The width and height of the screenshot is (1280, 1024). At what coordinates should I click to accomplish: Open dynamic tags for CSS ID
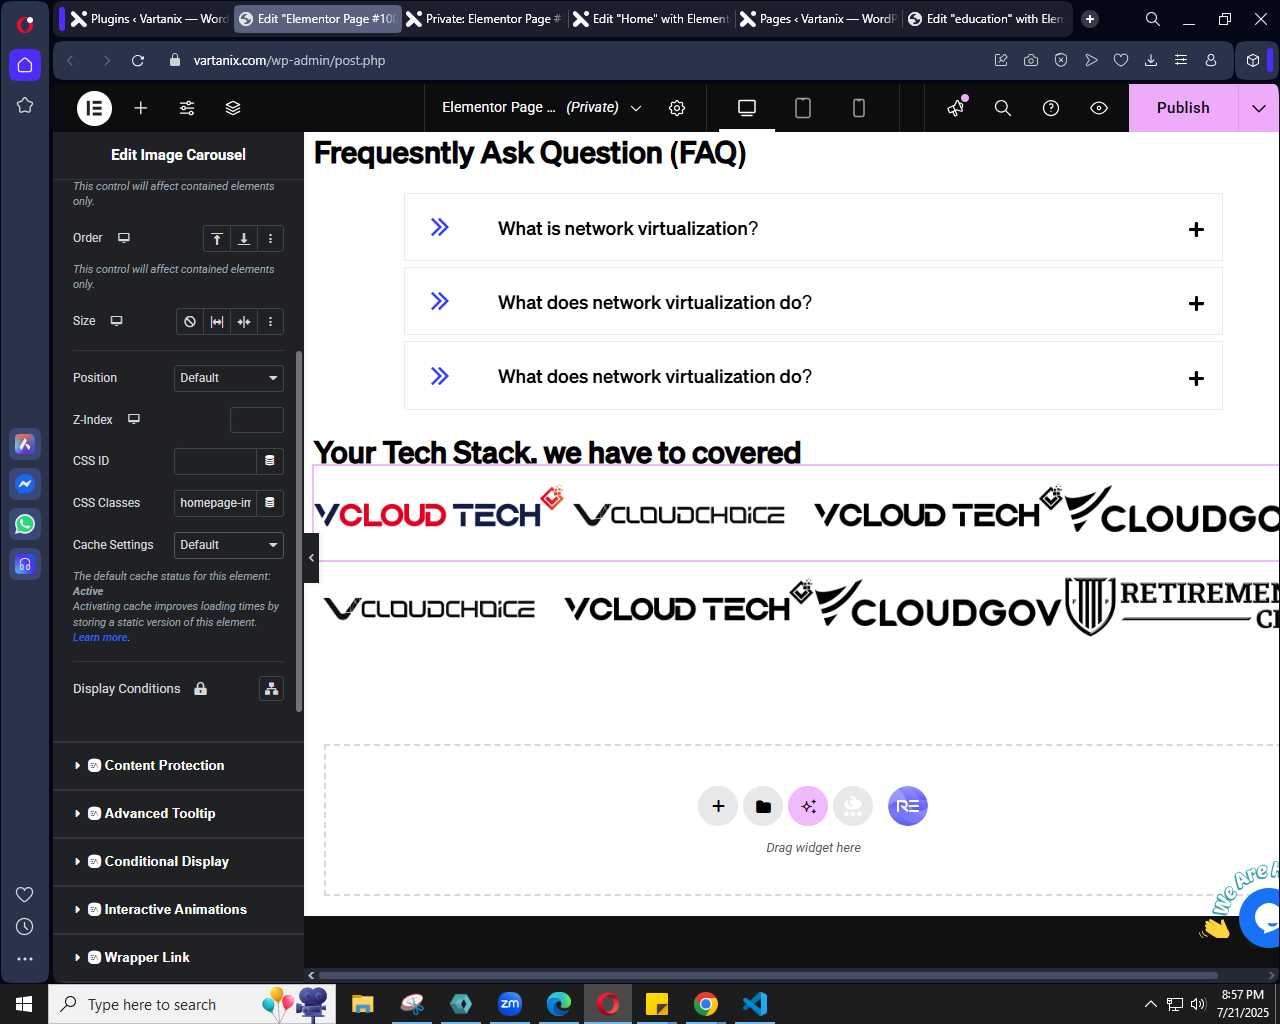coord(270,461)
